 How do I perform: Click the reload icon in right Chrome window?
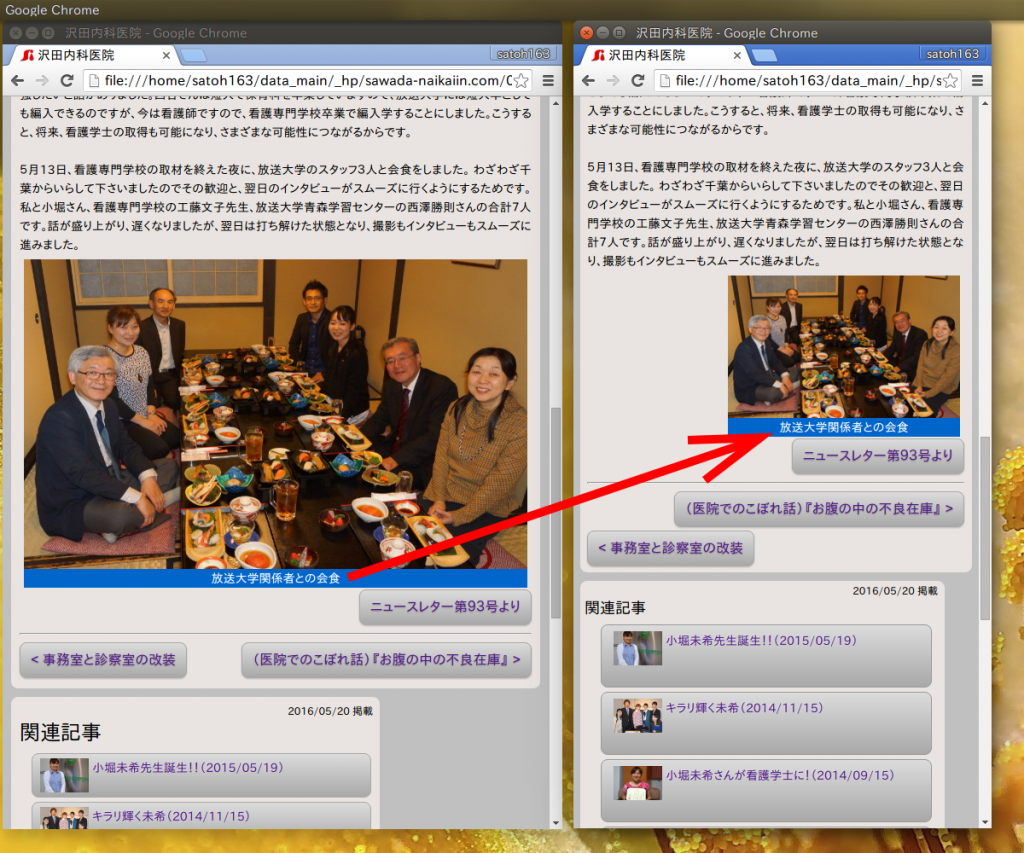(636, 80)
